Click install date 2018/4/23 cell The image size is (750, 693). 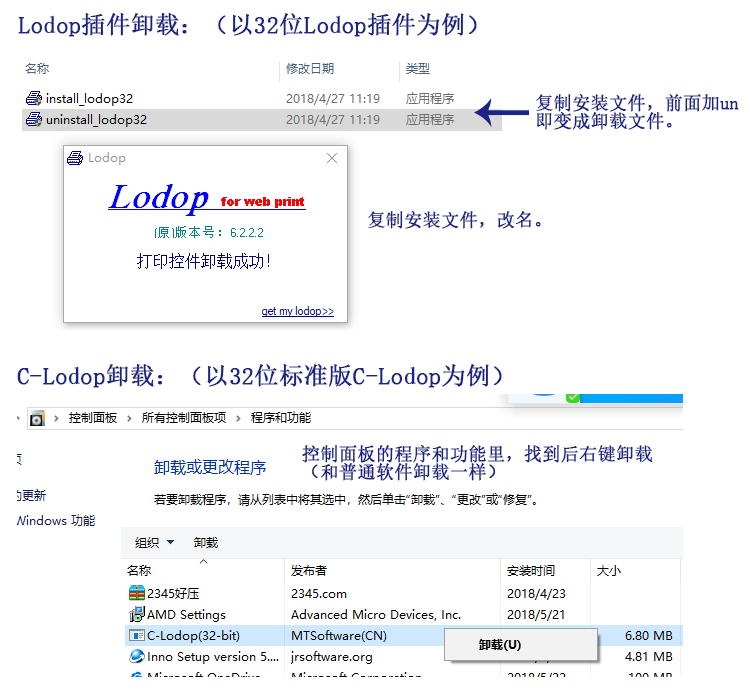coord(536,594)
